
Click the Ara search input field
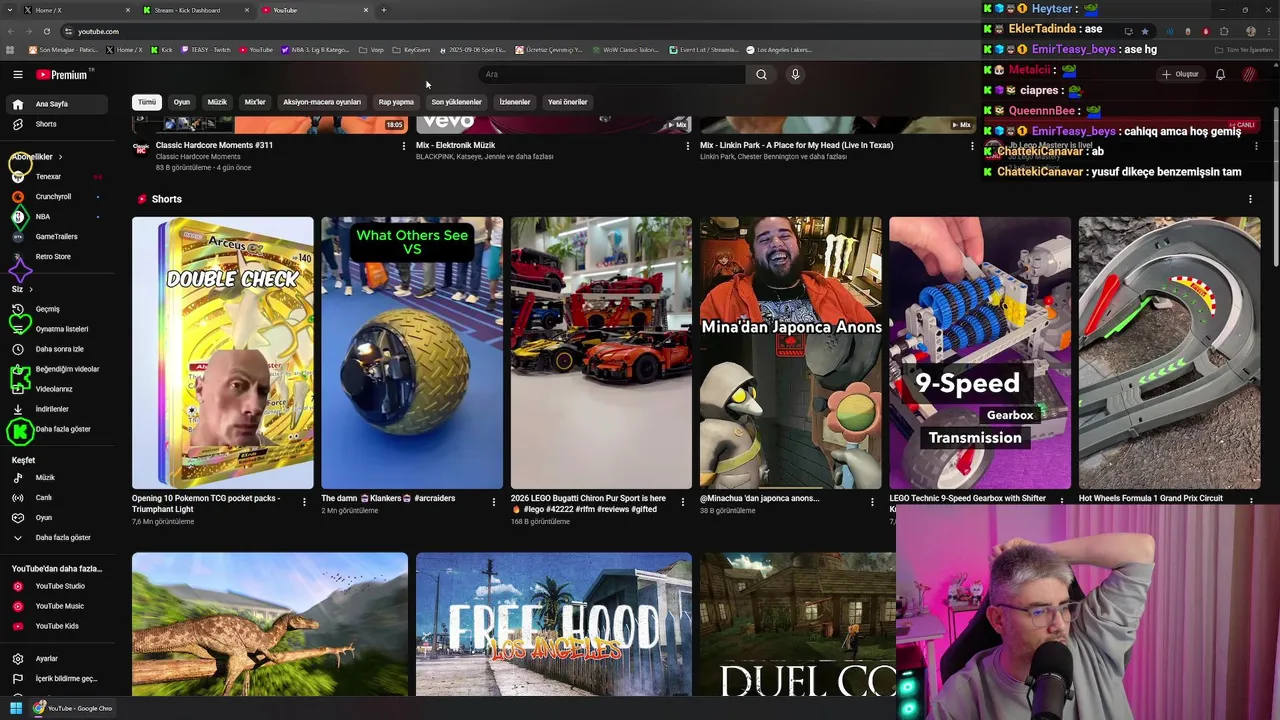click(x=612, y=74)
